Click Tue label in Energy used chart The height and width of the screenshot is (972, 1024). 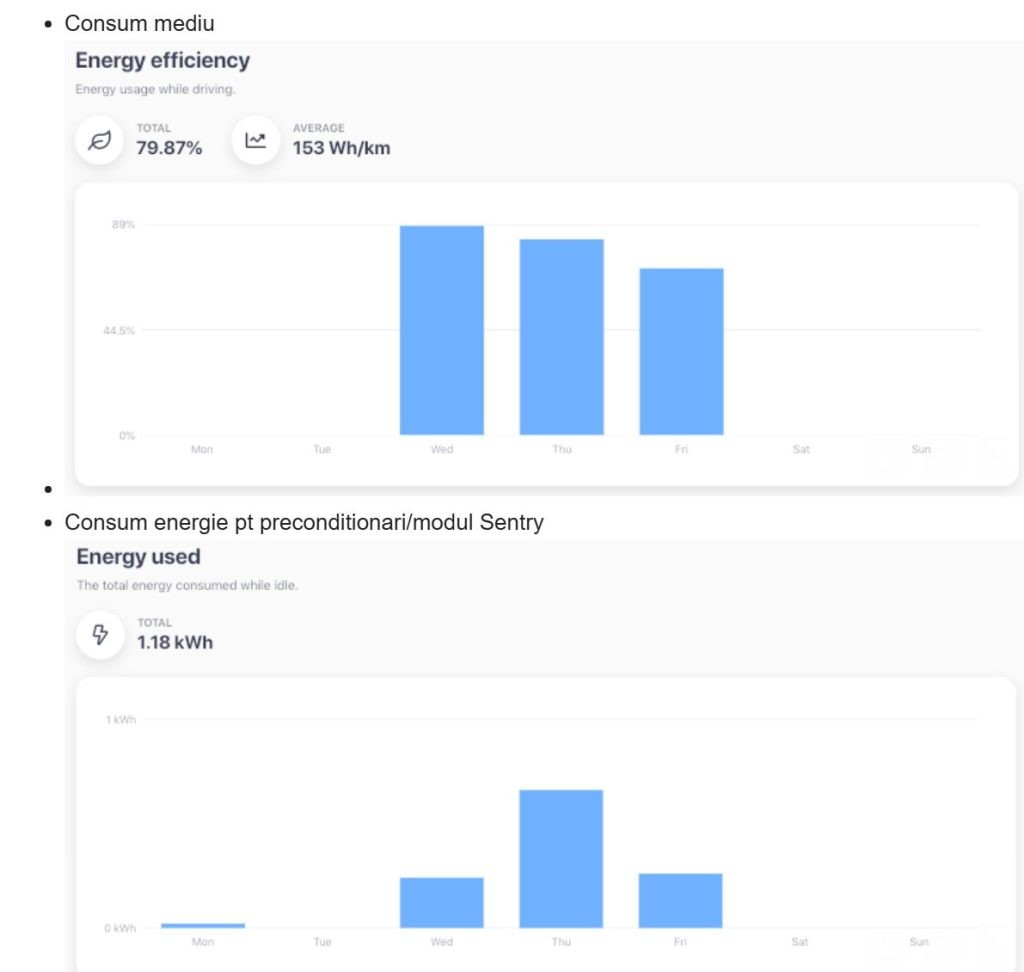(x=322, y=942)
